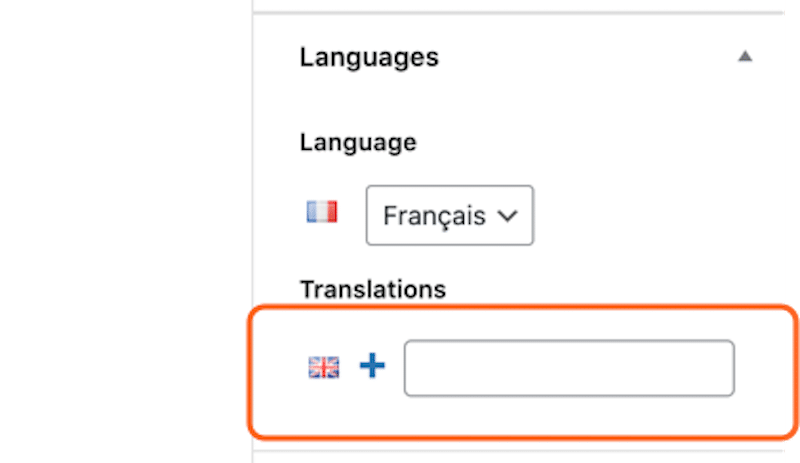Click the French flag icon beside the language selector
The width and height of the screenshot is (800, 463).
coord(322,211)
